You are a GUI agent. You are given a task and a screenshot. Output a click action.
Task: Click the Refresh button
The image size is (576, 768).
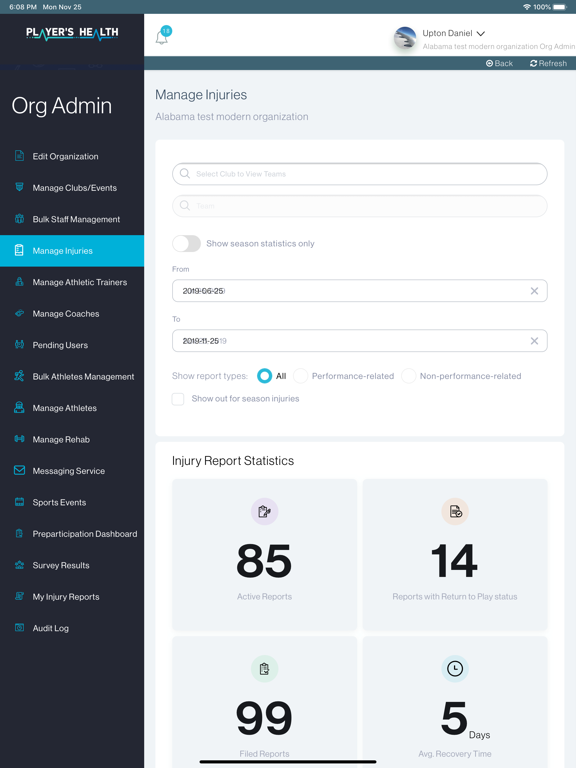(x=548, y=63)
